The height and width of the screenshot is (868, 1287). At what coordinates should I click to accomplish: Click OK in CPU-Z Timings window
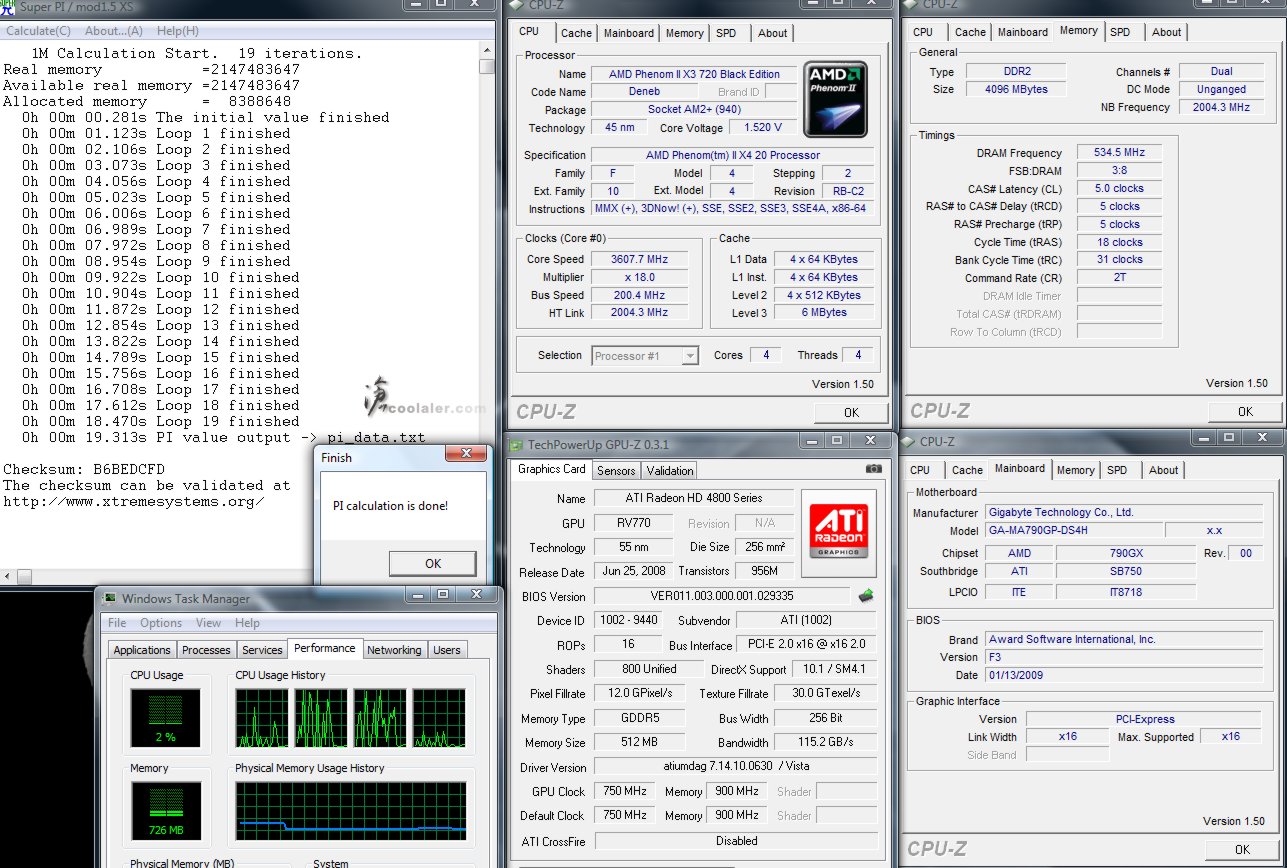(x=1245, y=411)
